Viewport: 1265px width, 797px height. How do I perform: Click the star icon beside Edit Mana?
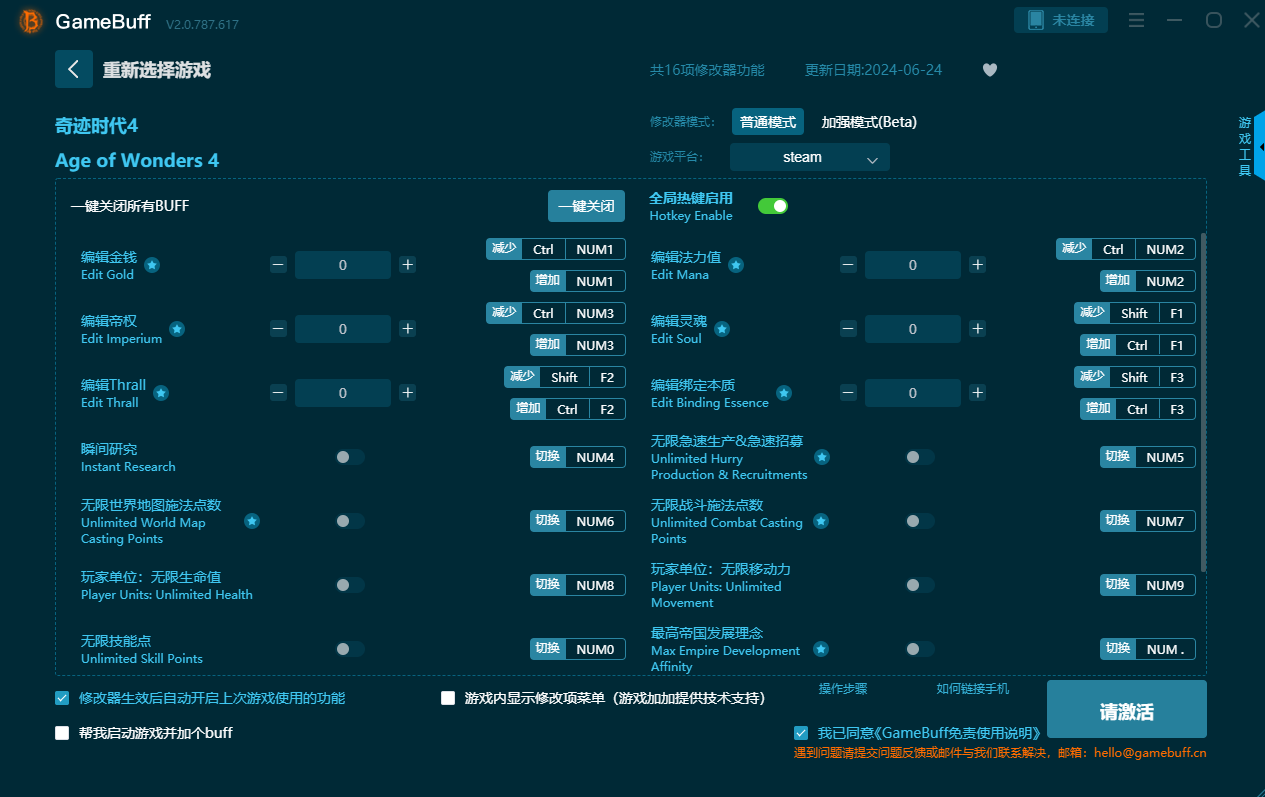[736, 265]
